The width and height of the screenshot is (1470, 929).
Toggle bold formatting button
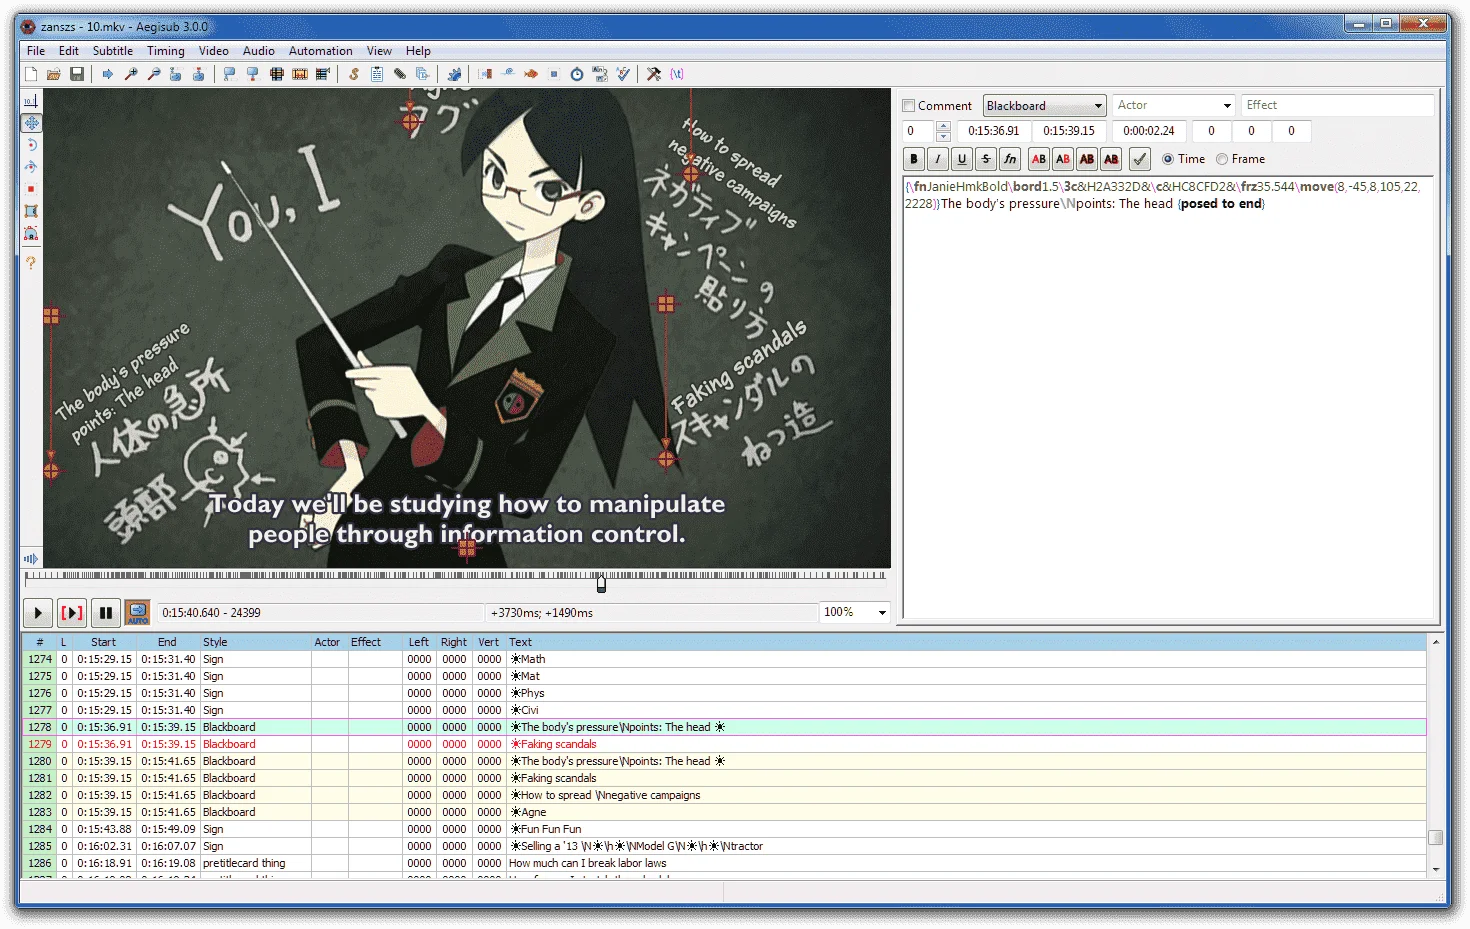point(914,159)
